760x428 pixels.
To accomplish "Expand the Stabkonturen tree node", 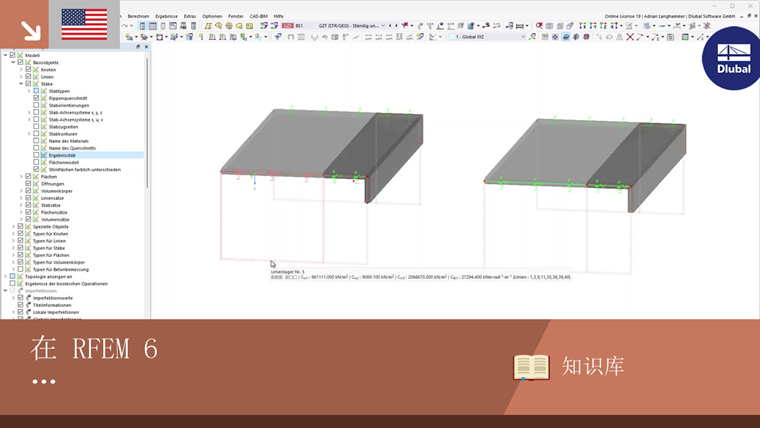I will 29,134.
